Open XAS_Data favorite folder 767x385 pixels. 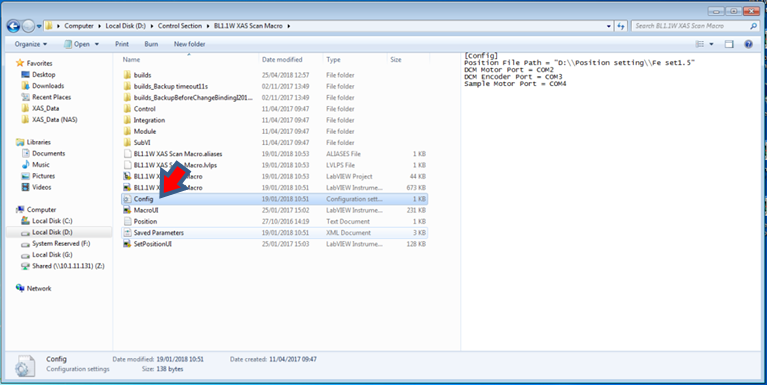(45, 108)
